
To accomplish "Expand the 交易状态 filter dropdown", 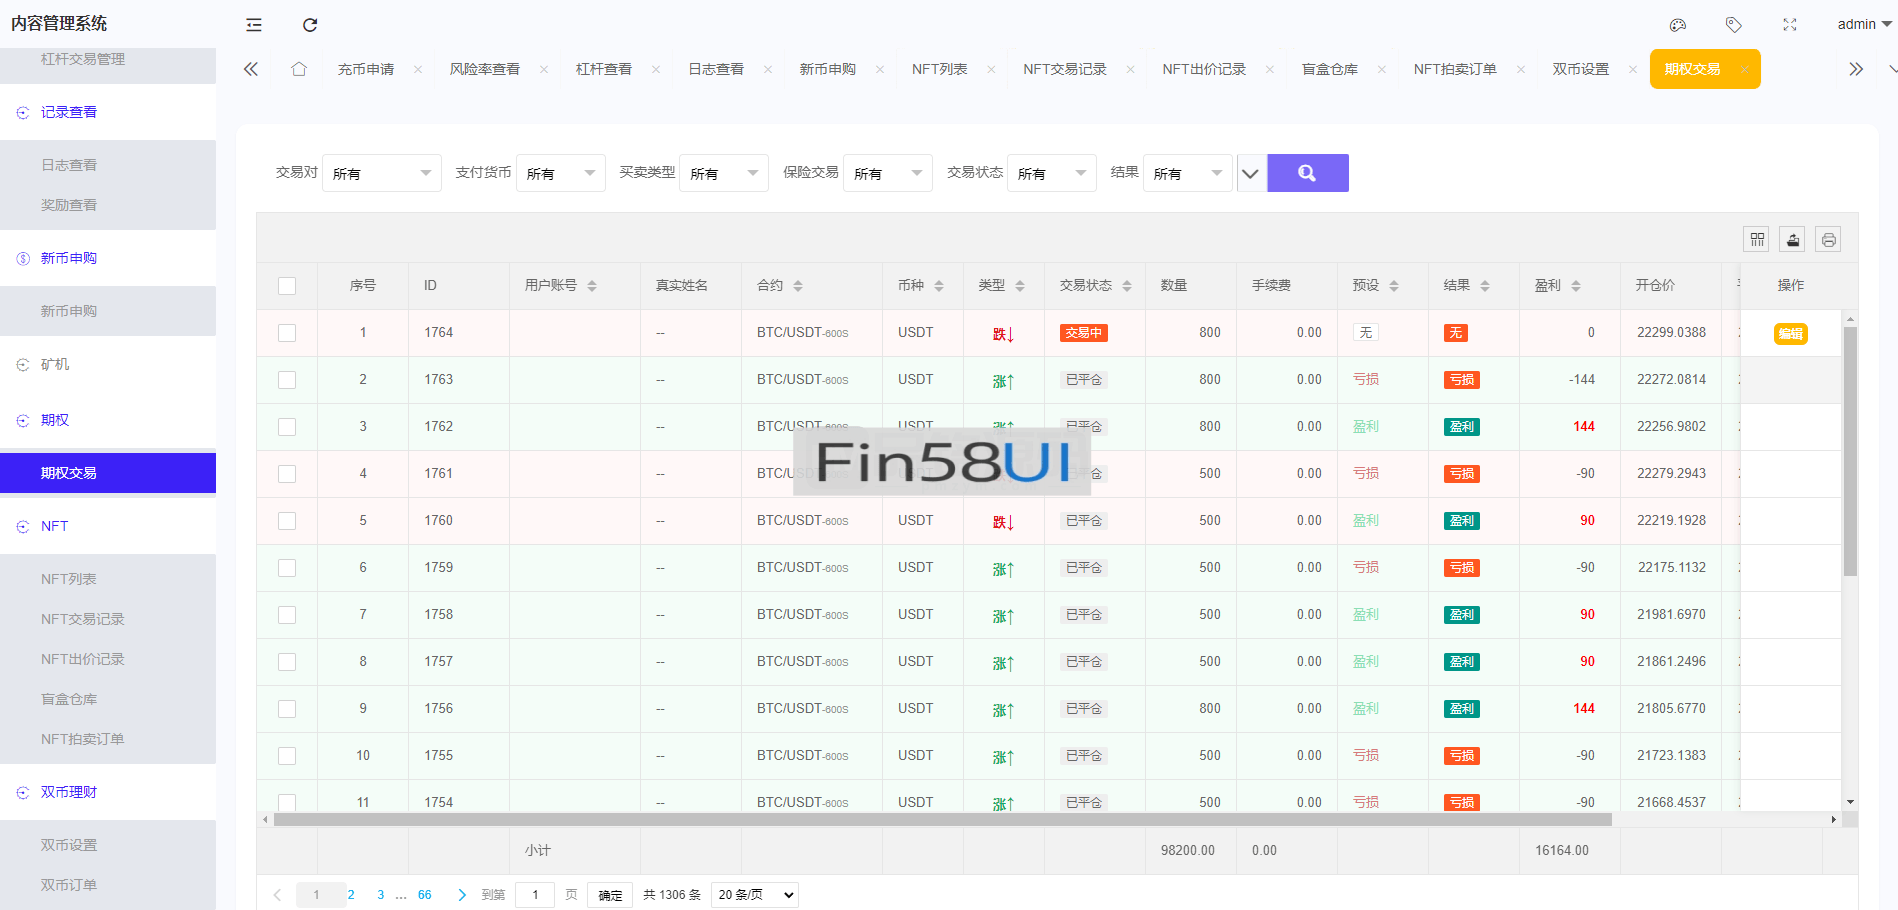I will (x=1051, y=174).
